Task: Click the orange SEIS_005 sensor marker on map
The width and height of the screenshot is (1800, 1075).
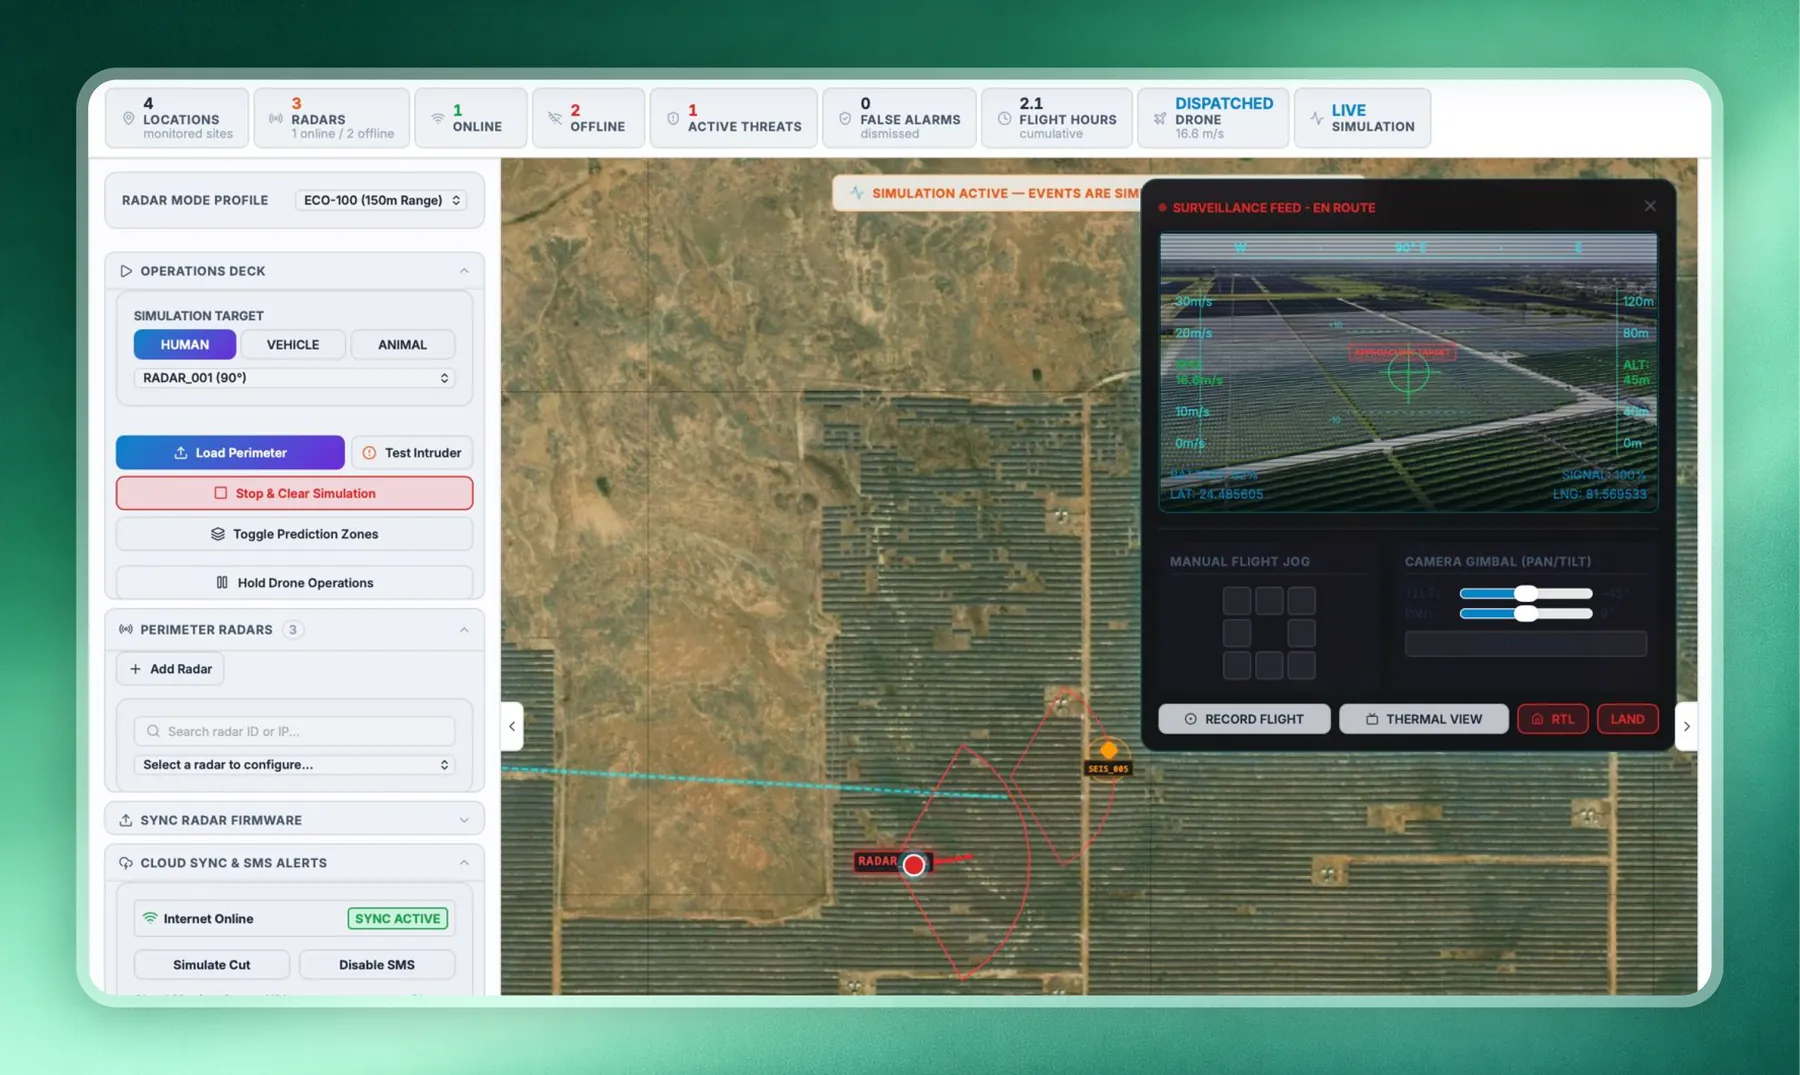Action: click(x=1108, y=750)
